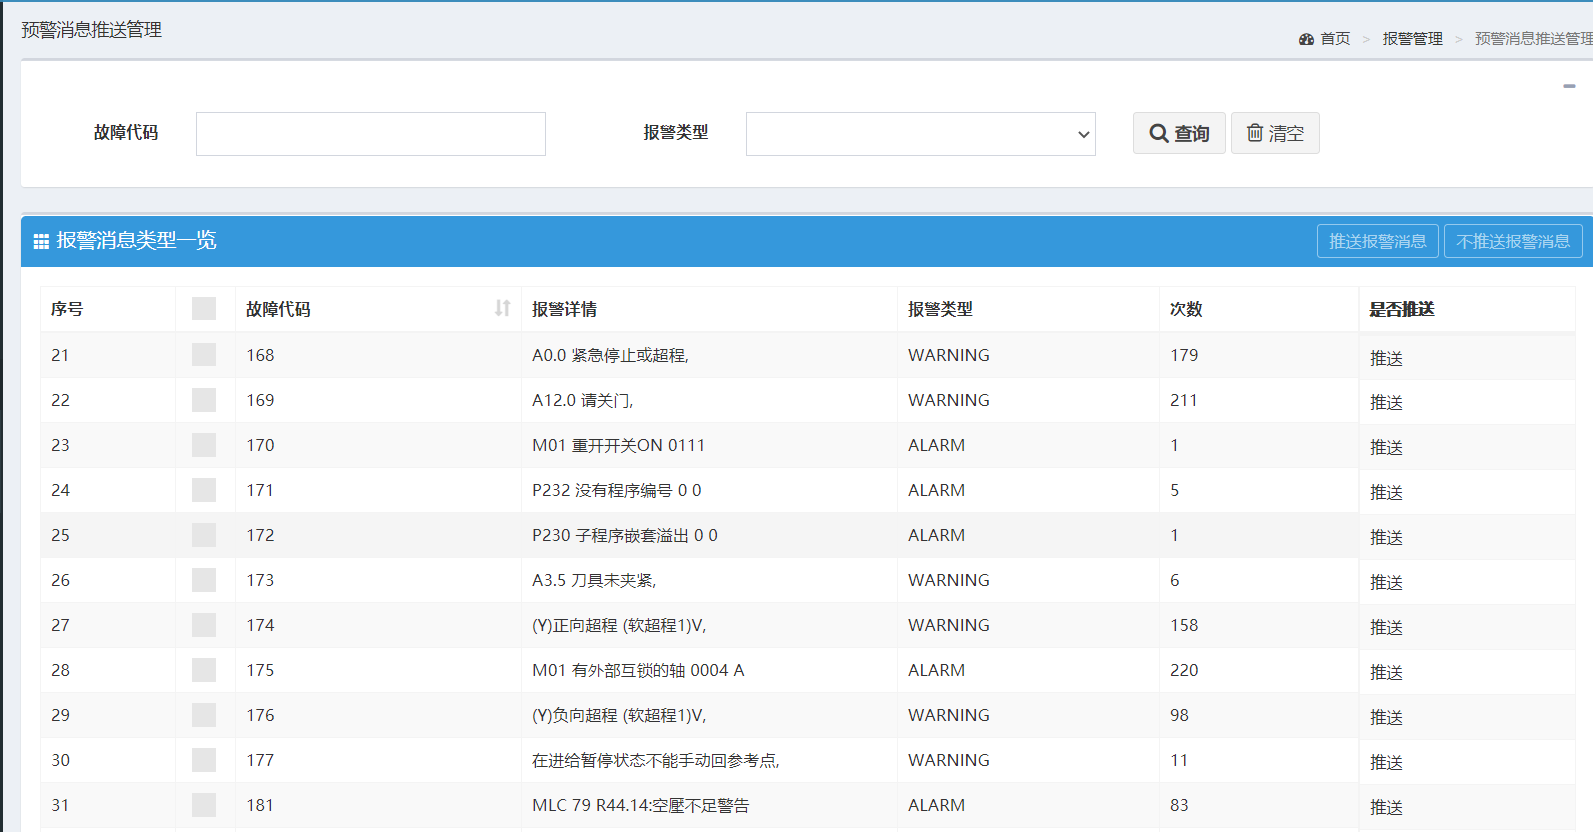
Task: Click the dashboard icon beside 首页 breadcrumb
Action: click(1306, 39)
